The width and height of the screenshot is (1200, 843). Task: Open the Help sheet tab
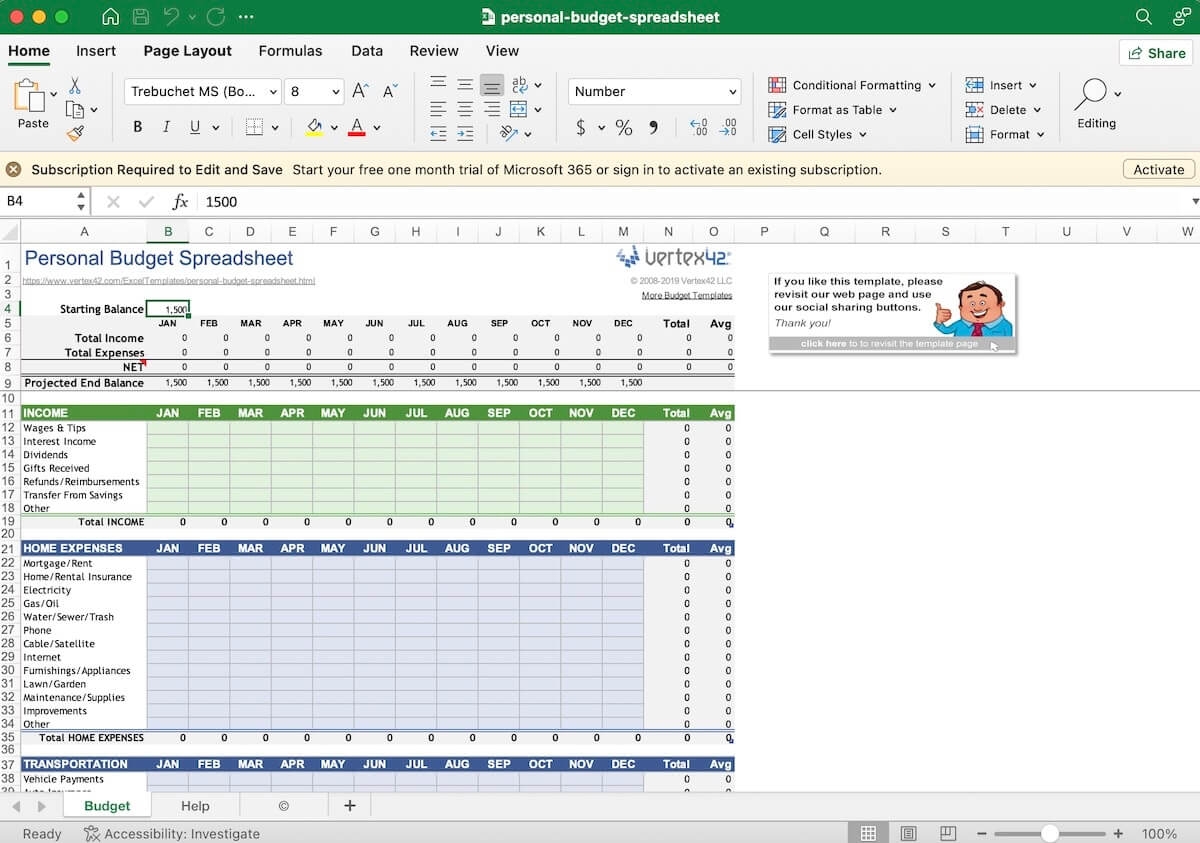195,805
